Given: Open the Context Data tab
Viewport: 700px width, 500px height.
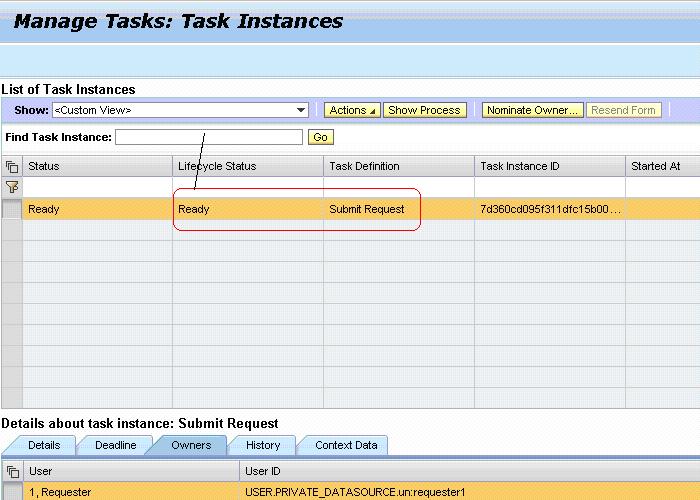Looking at the screenshot, I should click(x=346, y=445).
